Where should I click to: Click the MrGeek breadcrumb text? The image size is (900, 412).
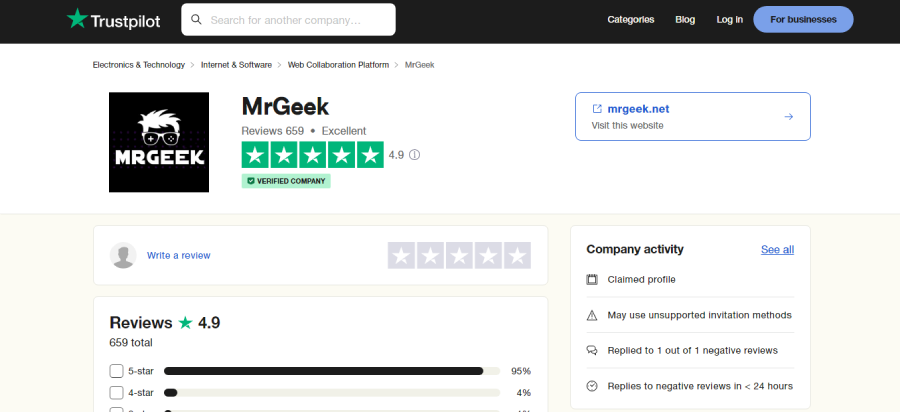(x=420, y=65)
